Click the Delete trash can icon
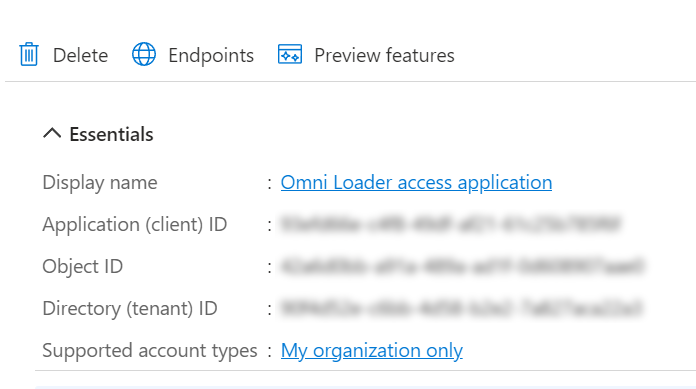 coord(29,54)
